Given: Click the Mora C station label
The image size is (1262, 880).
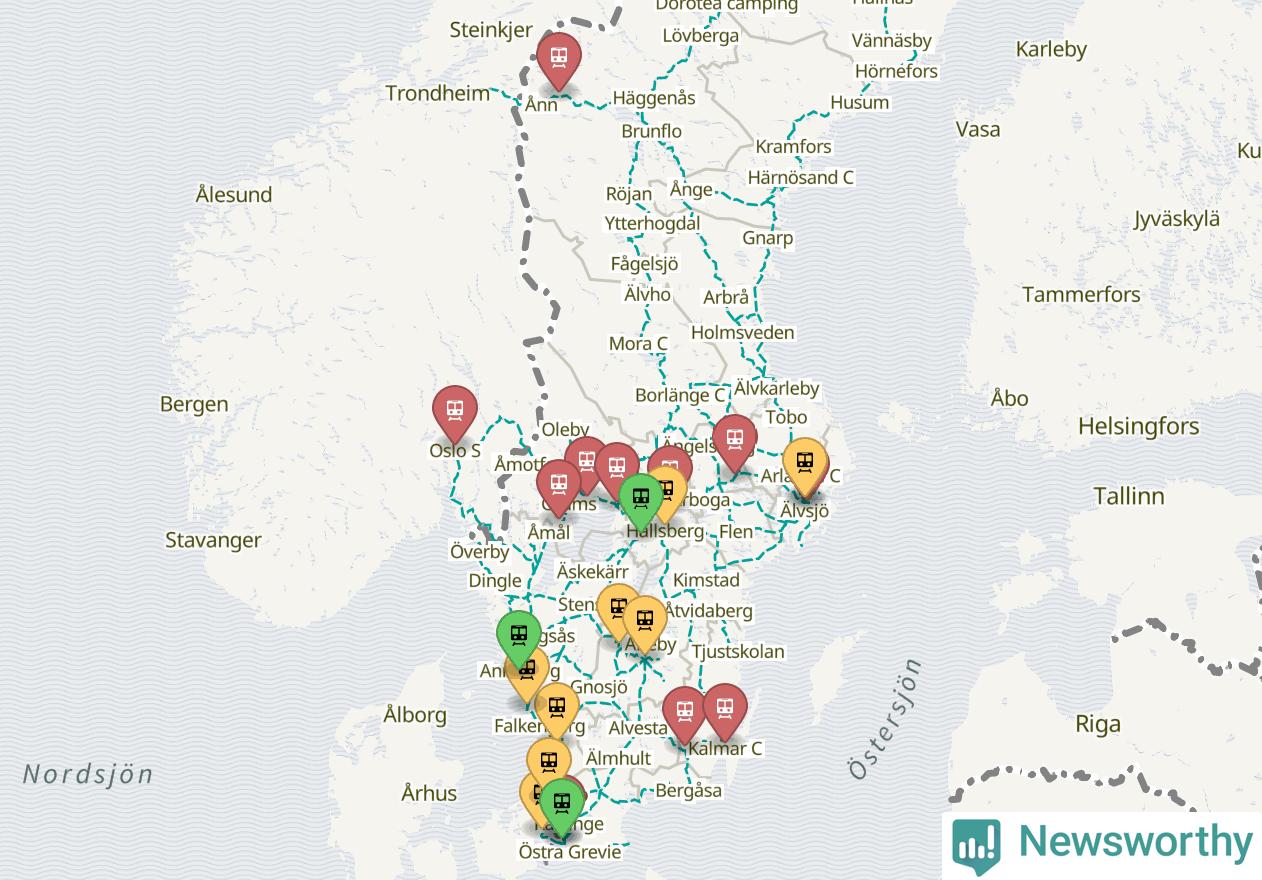Looking at the screenshot, I should [638, 344].
